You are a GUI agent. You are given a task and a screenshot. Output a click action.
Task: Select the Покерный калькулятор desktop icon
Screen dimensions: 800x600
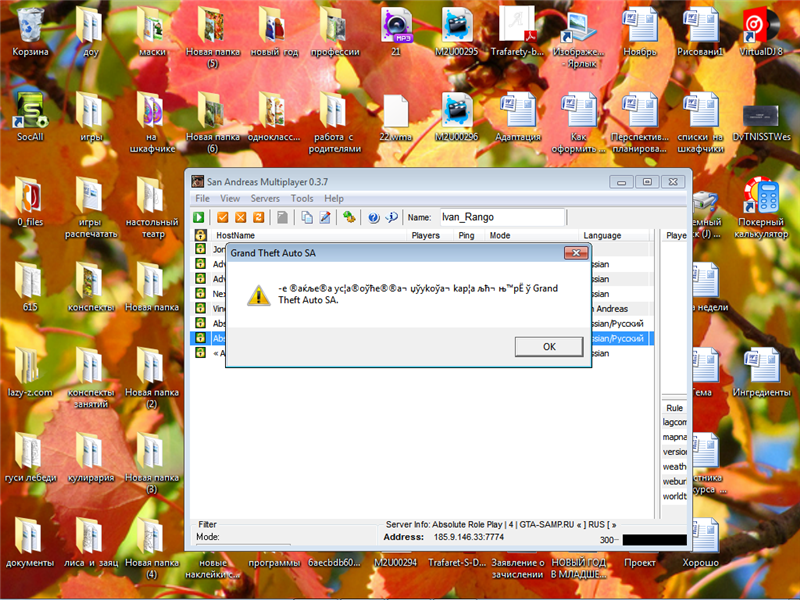tap(762, 198)
